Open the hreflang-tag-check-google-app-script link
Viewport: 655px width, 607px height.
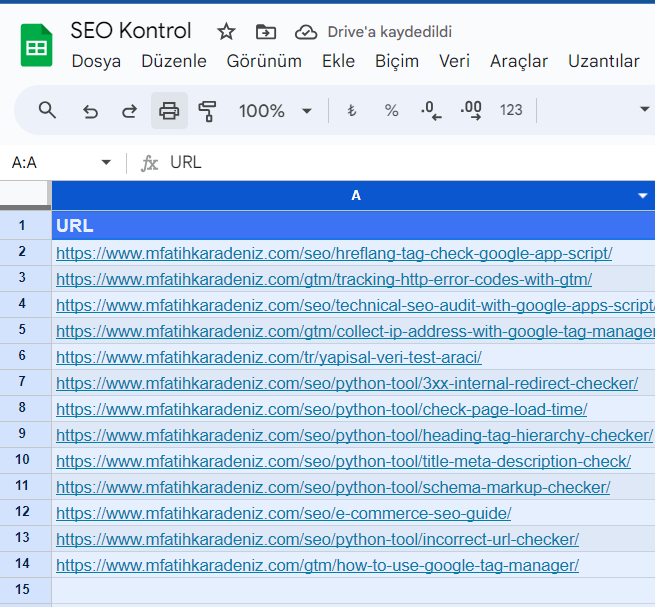pyautogui.click(x=334, y=253)
